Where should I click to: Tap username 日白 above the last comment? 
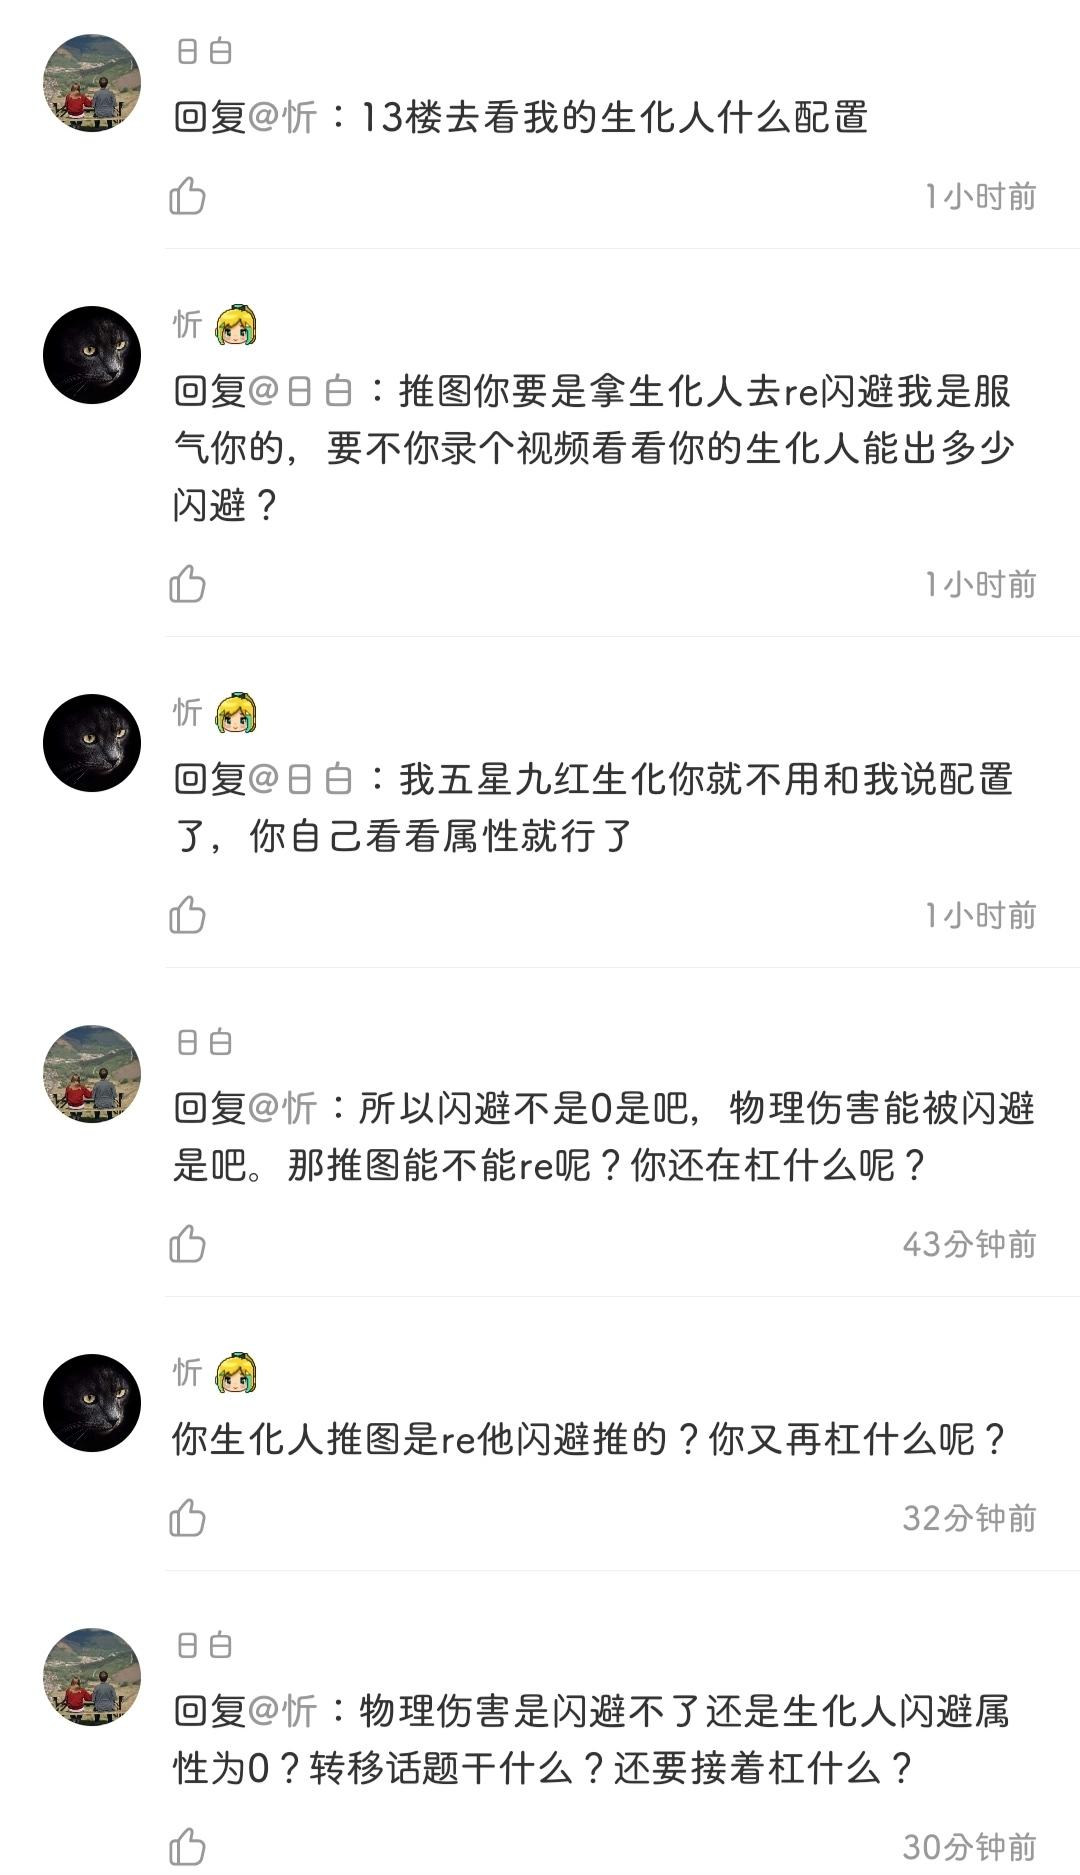pos(204,1645)
